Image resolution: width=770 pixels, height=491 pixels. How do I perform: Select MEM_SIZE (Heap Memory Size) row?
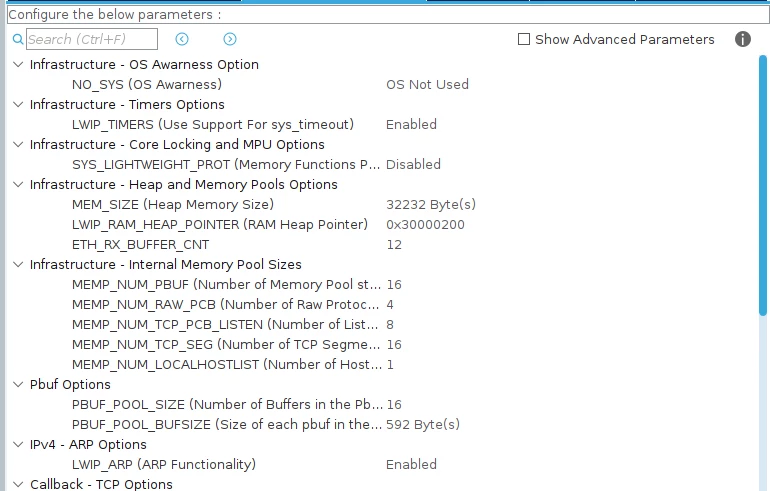click(x=173, y=205)
